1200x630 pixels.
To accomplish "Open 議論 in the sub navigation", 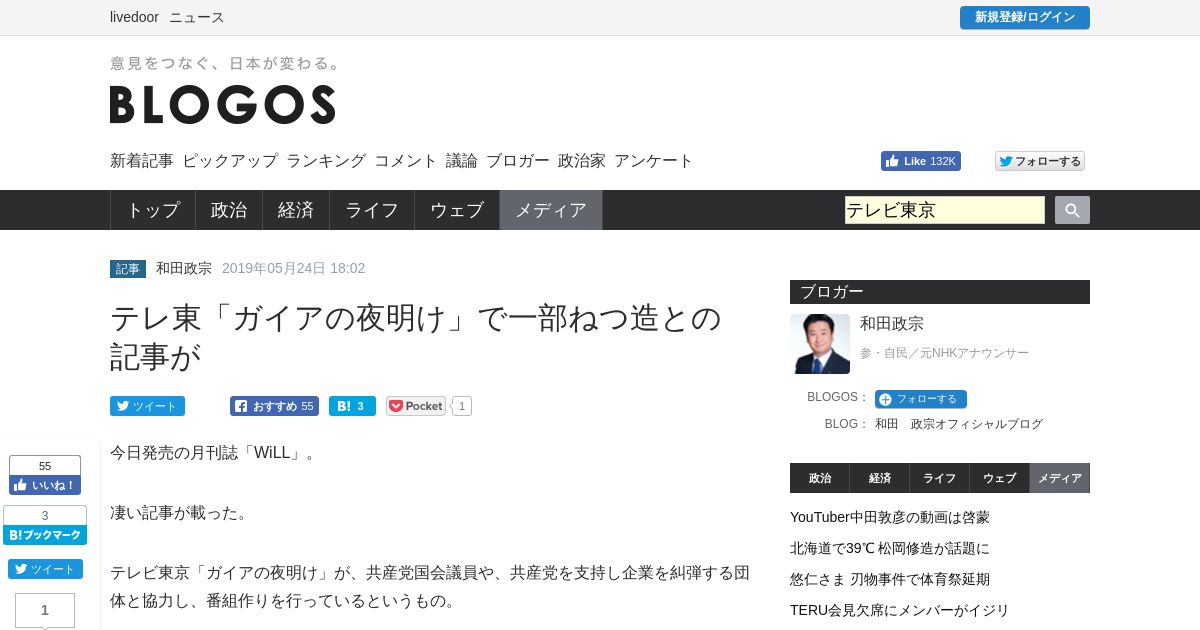I will [462, 160].
